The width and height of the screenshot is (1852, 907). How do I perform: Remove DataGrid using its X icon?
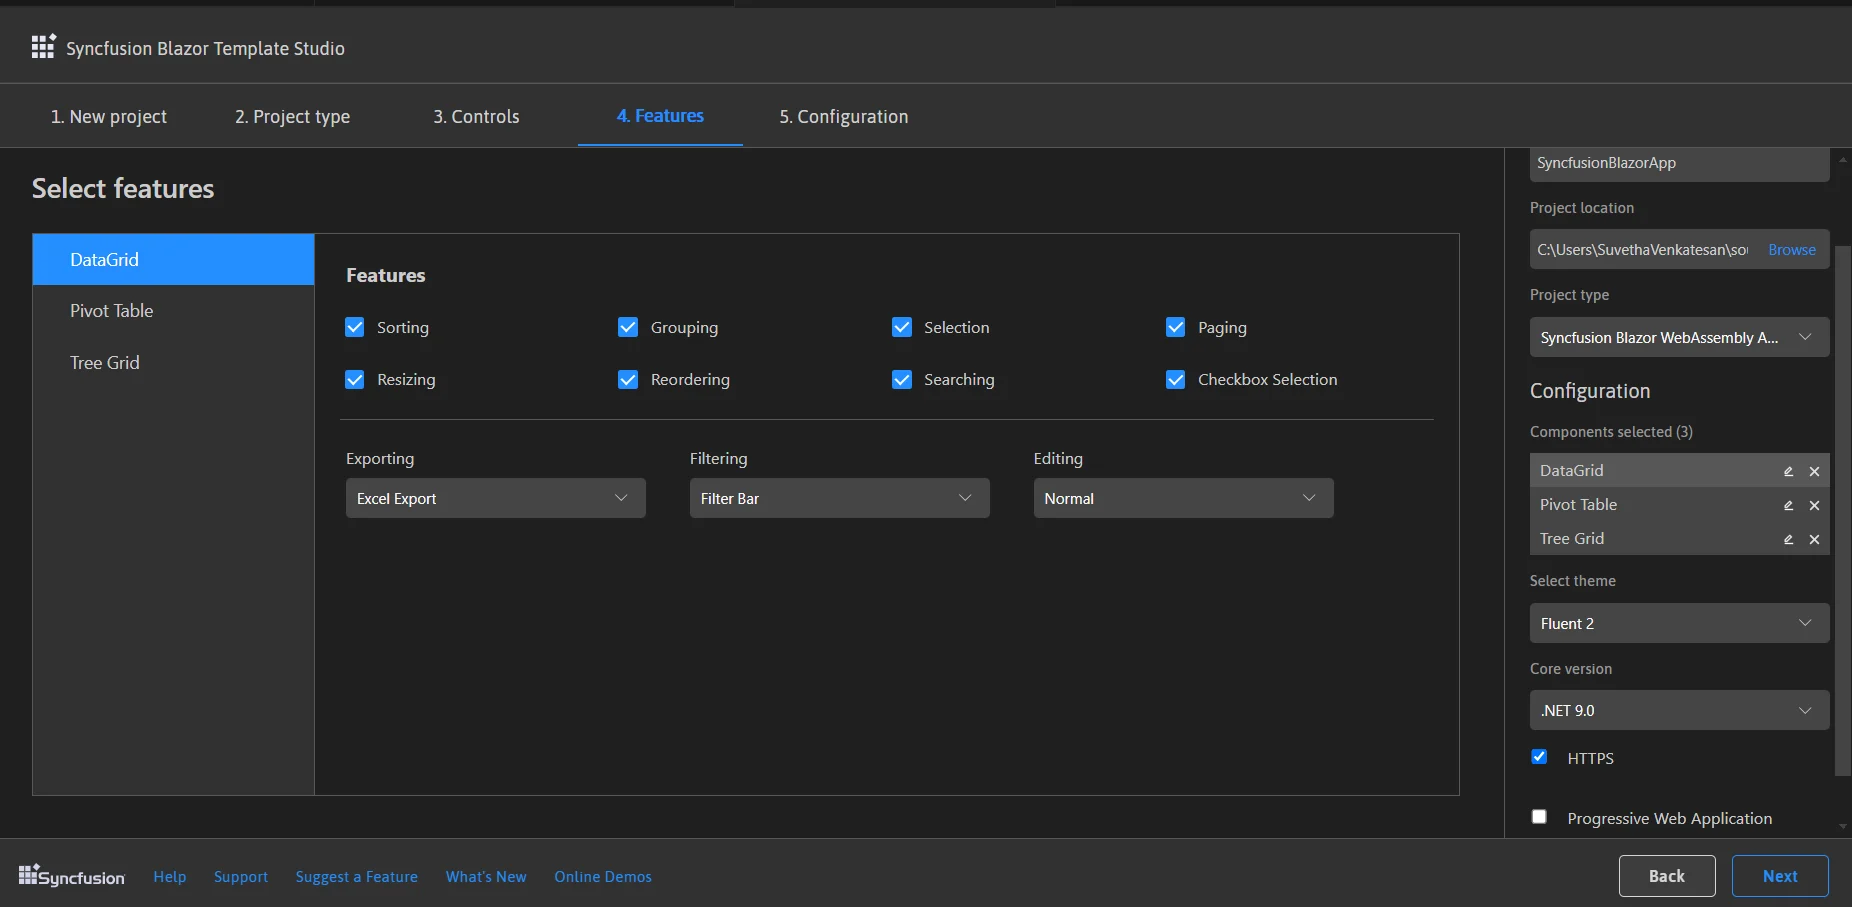pos(1814,471)
